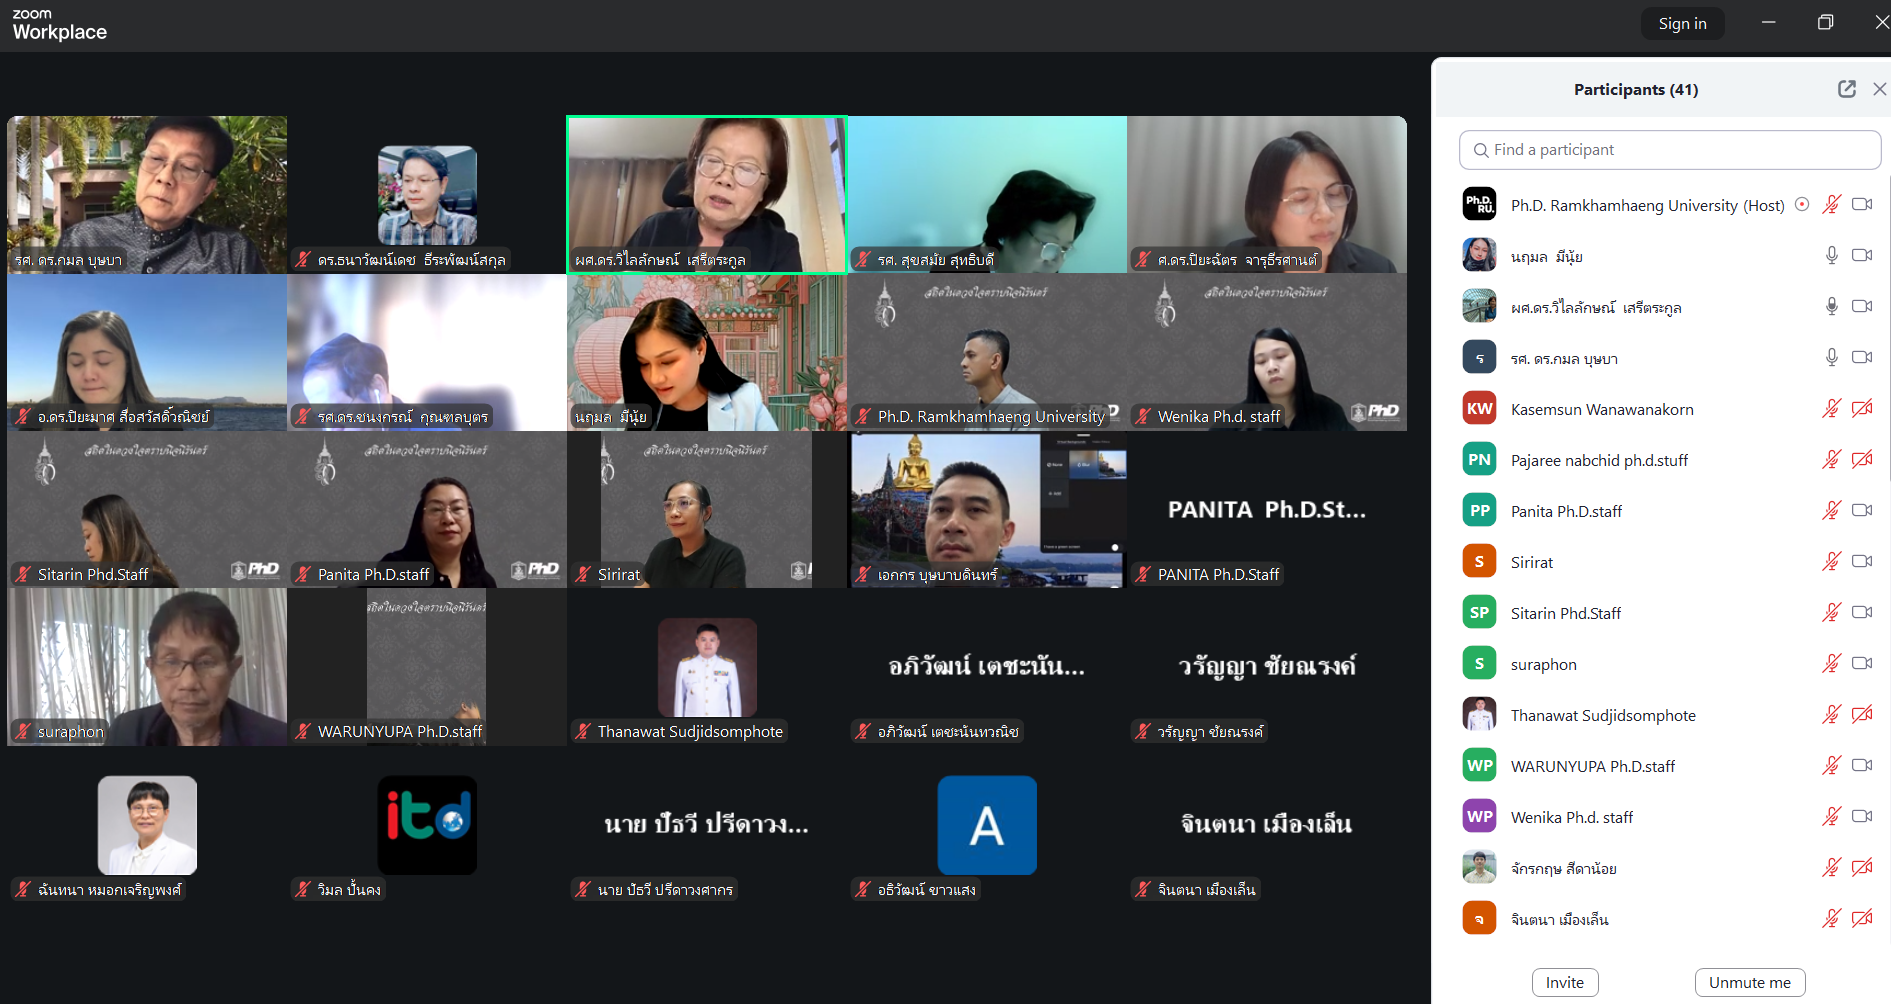Screen dimensions: 1891x1004
Task: Click the Zoom Workplace logo
Action: coord(59,25)
